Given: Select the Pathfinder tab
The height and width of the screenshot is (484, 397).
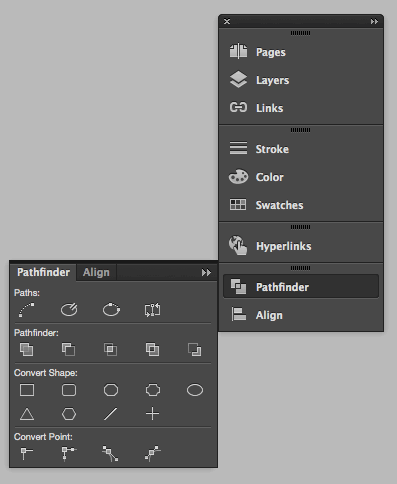Looking at the screenshot, I should point(43,272).
